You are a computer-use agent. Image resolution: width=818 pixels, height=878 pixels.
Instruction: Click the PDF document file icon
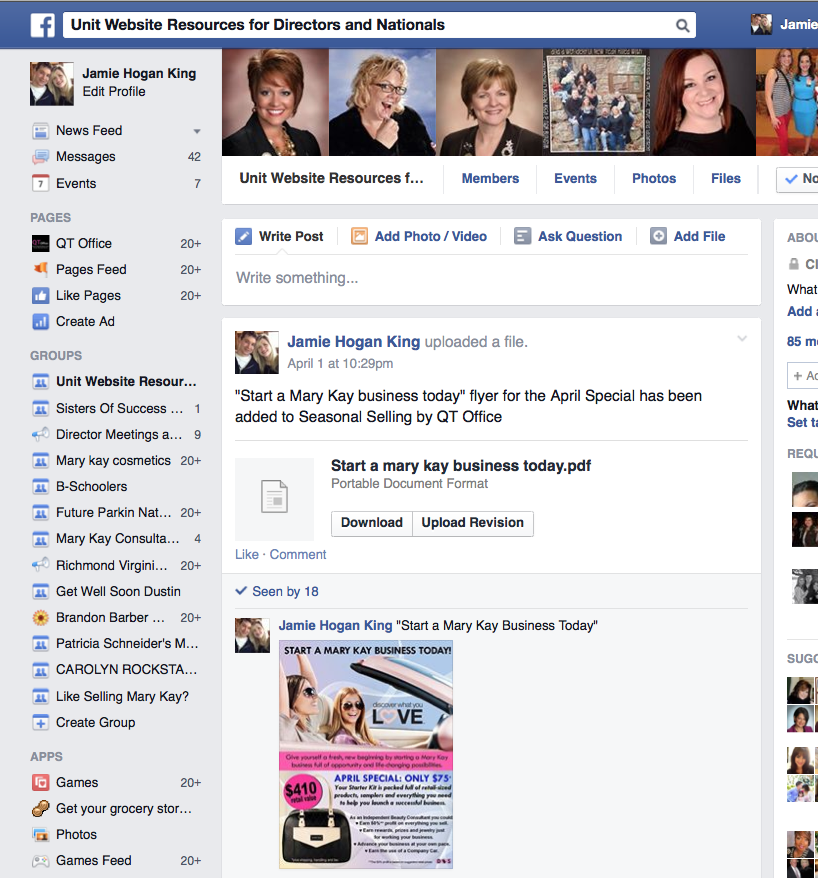pos(274,497)
